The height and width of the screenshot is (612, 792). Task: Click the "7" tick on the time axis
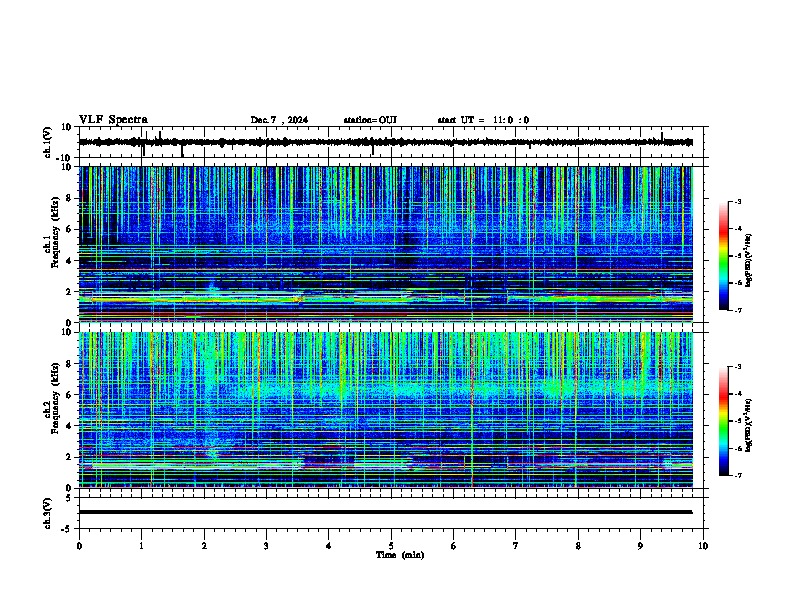tap(516, 546)
